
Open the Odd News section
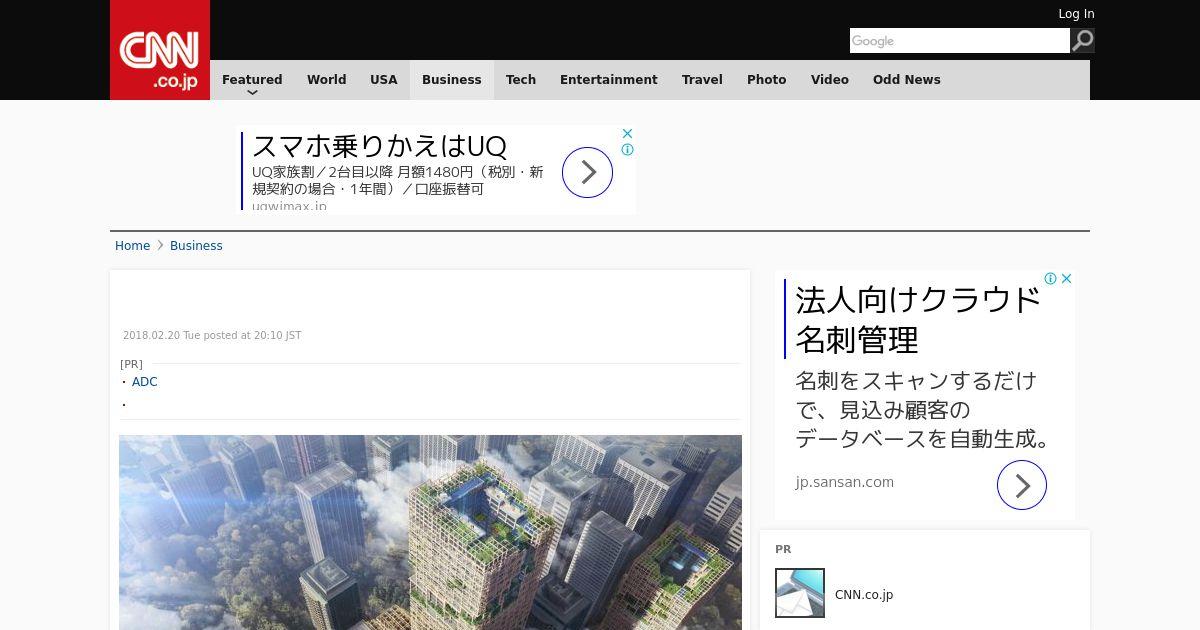tap(907, 80)
